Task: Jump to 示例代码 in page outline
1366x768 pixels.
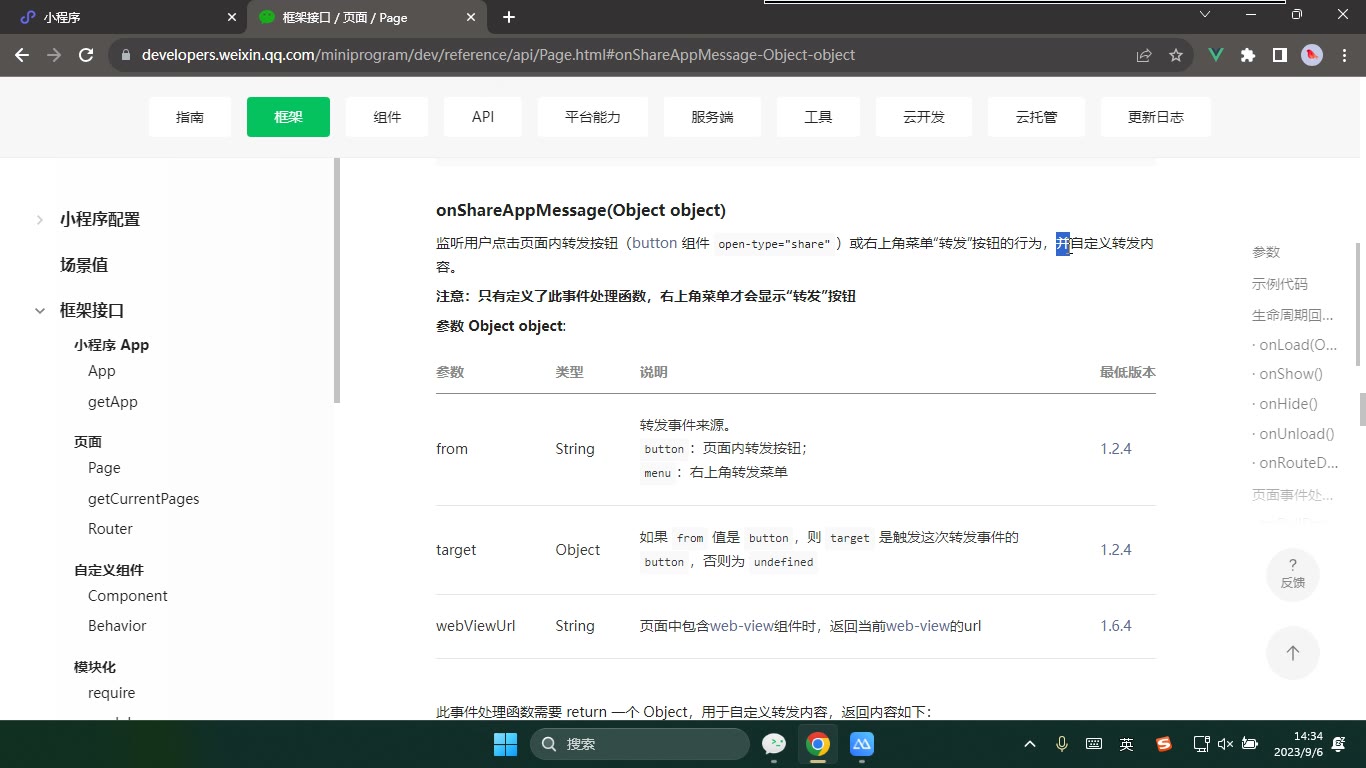Action: pos(1280,284)
